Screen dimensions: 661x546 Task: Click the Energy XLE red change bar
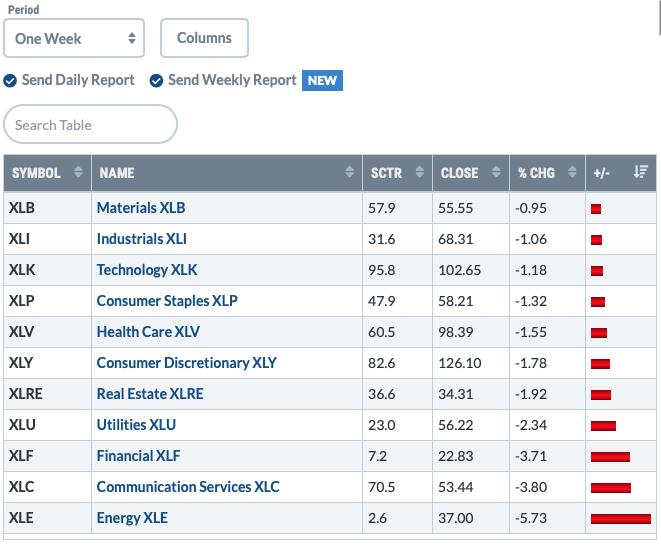[621, 519]
